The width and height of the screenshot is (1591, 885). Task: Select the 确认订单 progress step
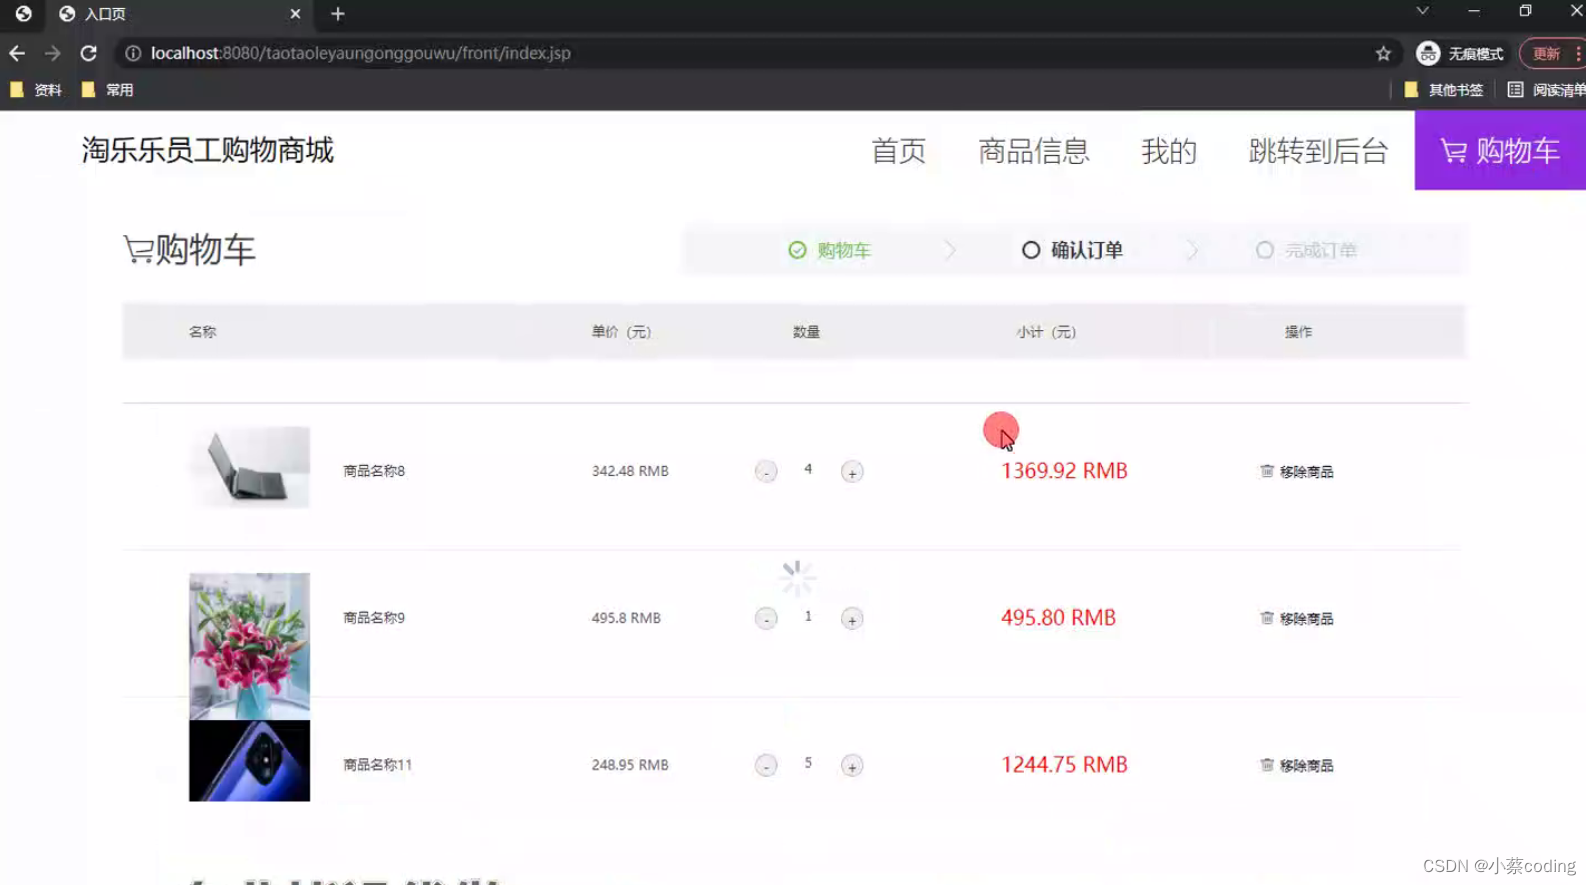[x=1072, y=250]
